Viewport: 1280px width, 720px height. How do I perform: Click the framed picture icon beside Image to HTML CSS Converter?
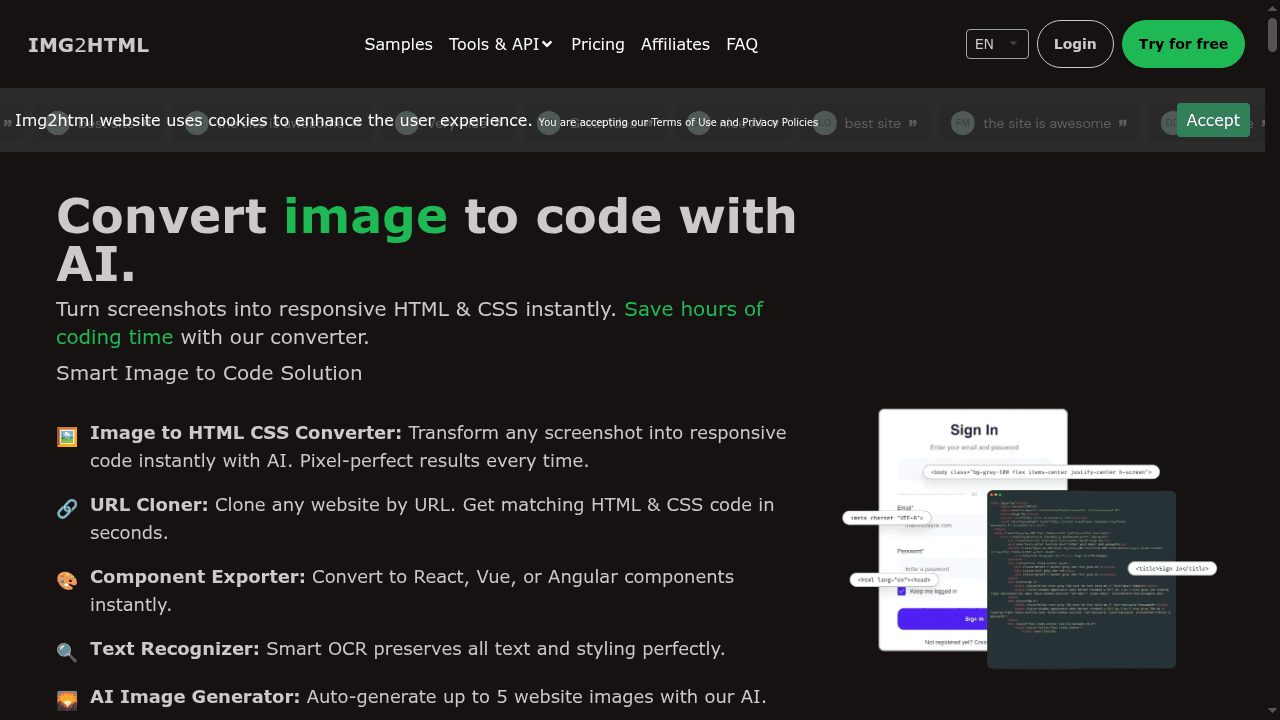pyautogui.click(x=67, y=436)
